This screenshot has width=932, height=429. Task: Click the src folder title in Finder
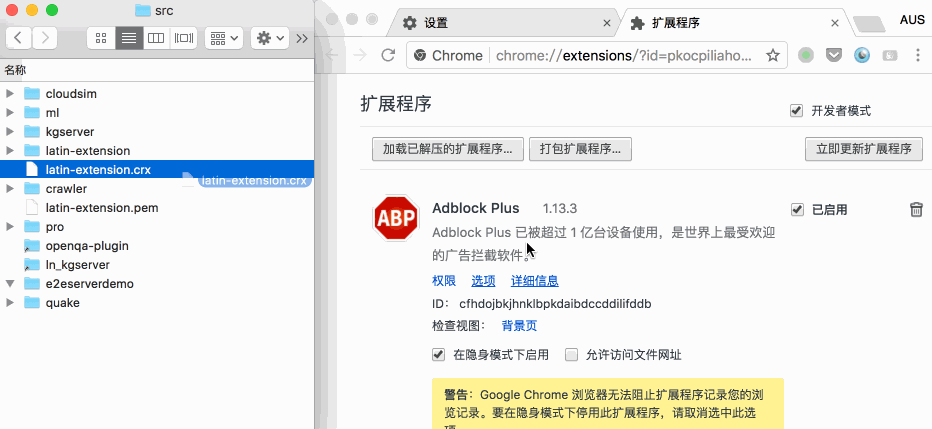(162, 10)
